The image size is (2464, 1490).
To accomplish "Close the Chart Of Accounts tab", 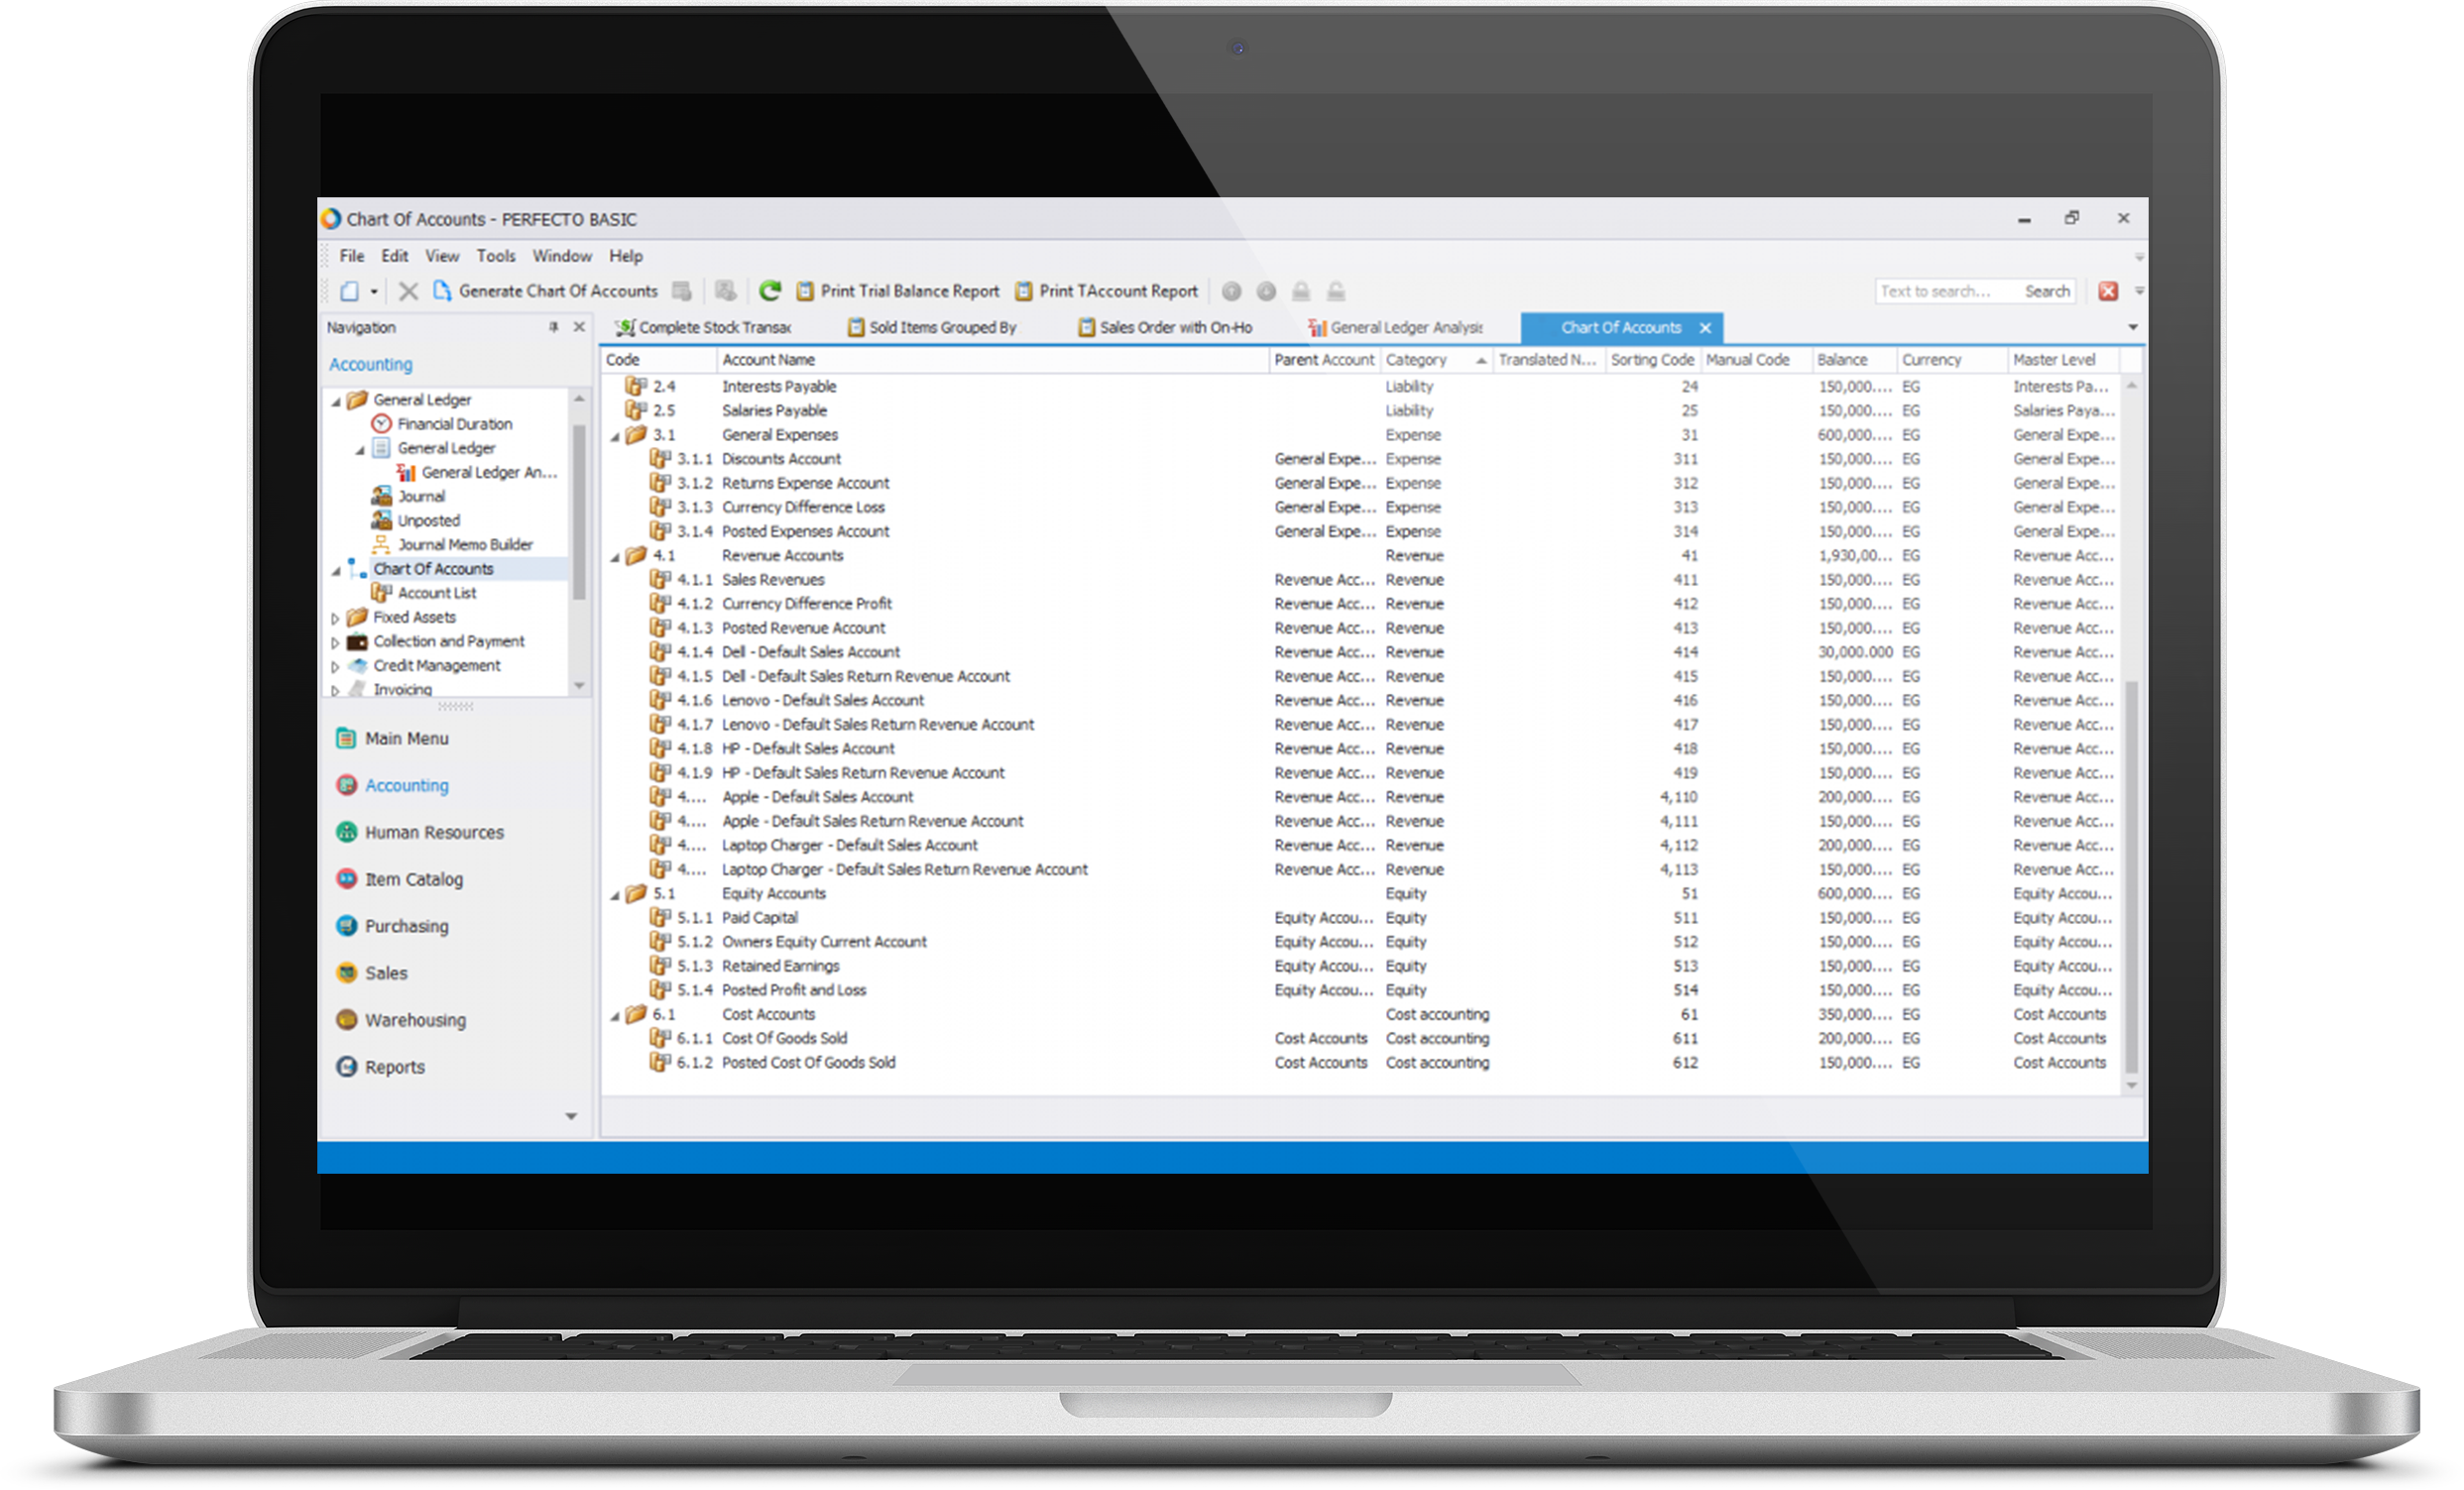I will click(x=1705, y=328).
